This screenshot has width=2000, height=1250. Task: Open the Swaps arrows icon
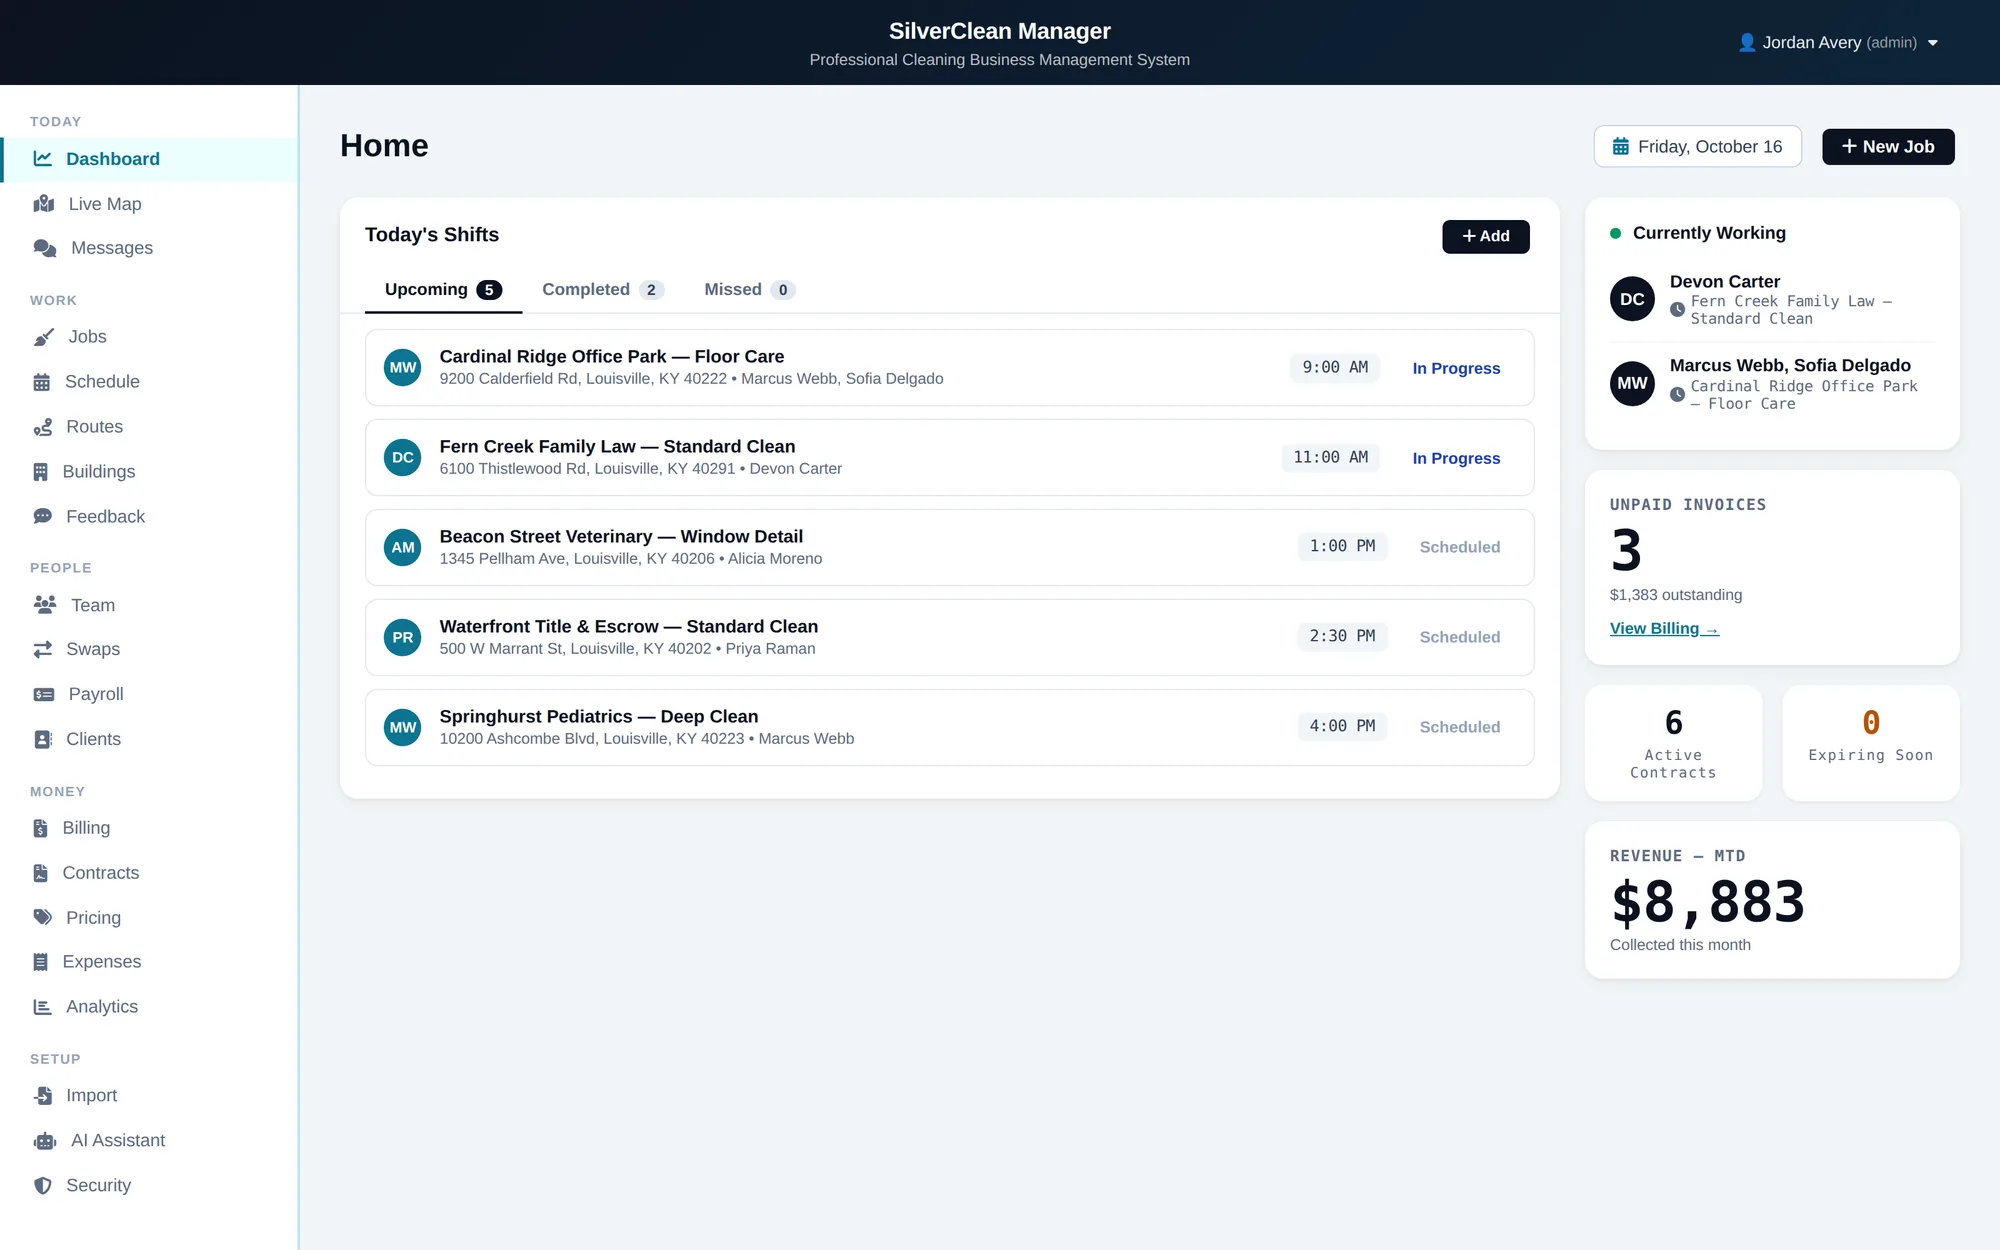pos(43,650)
